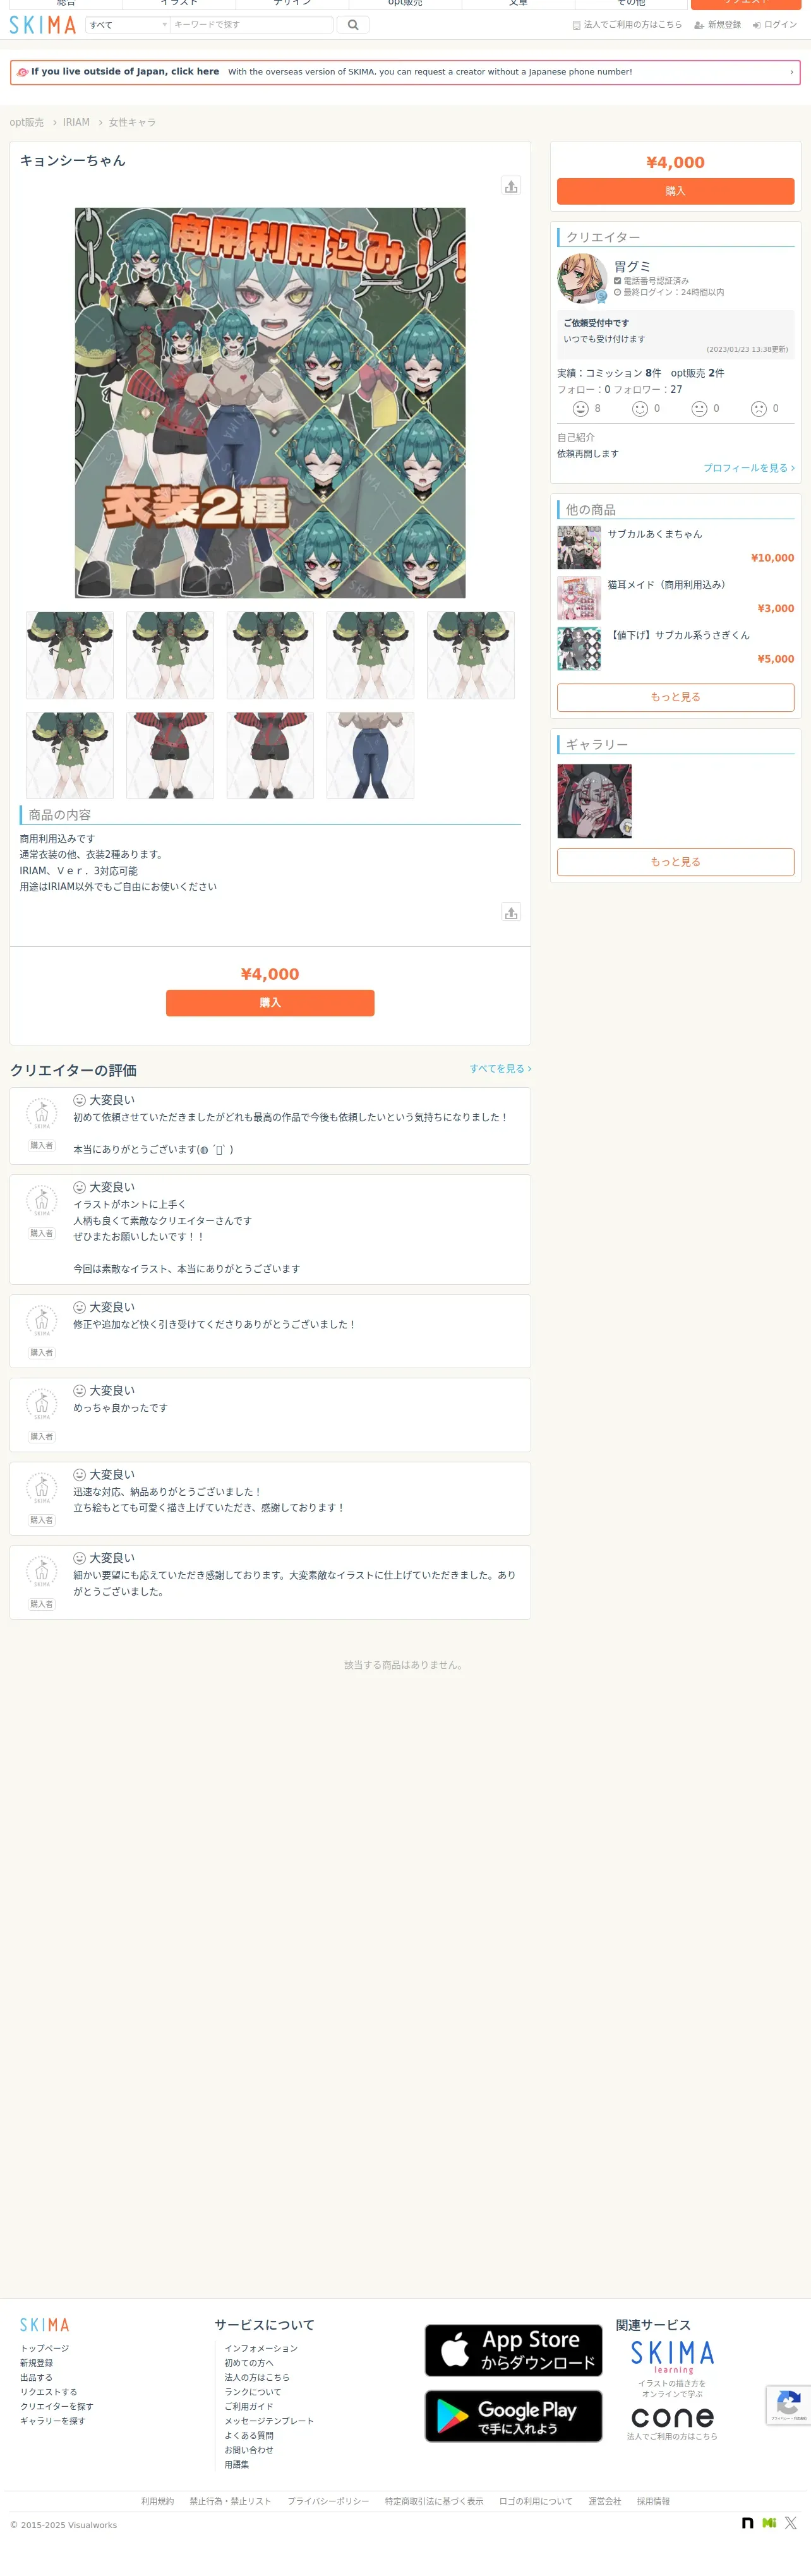811x2576 pixels.
Task: Open お問い合わせ footer link
Action: click(x=249, y=2450)
